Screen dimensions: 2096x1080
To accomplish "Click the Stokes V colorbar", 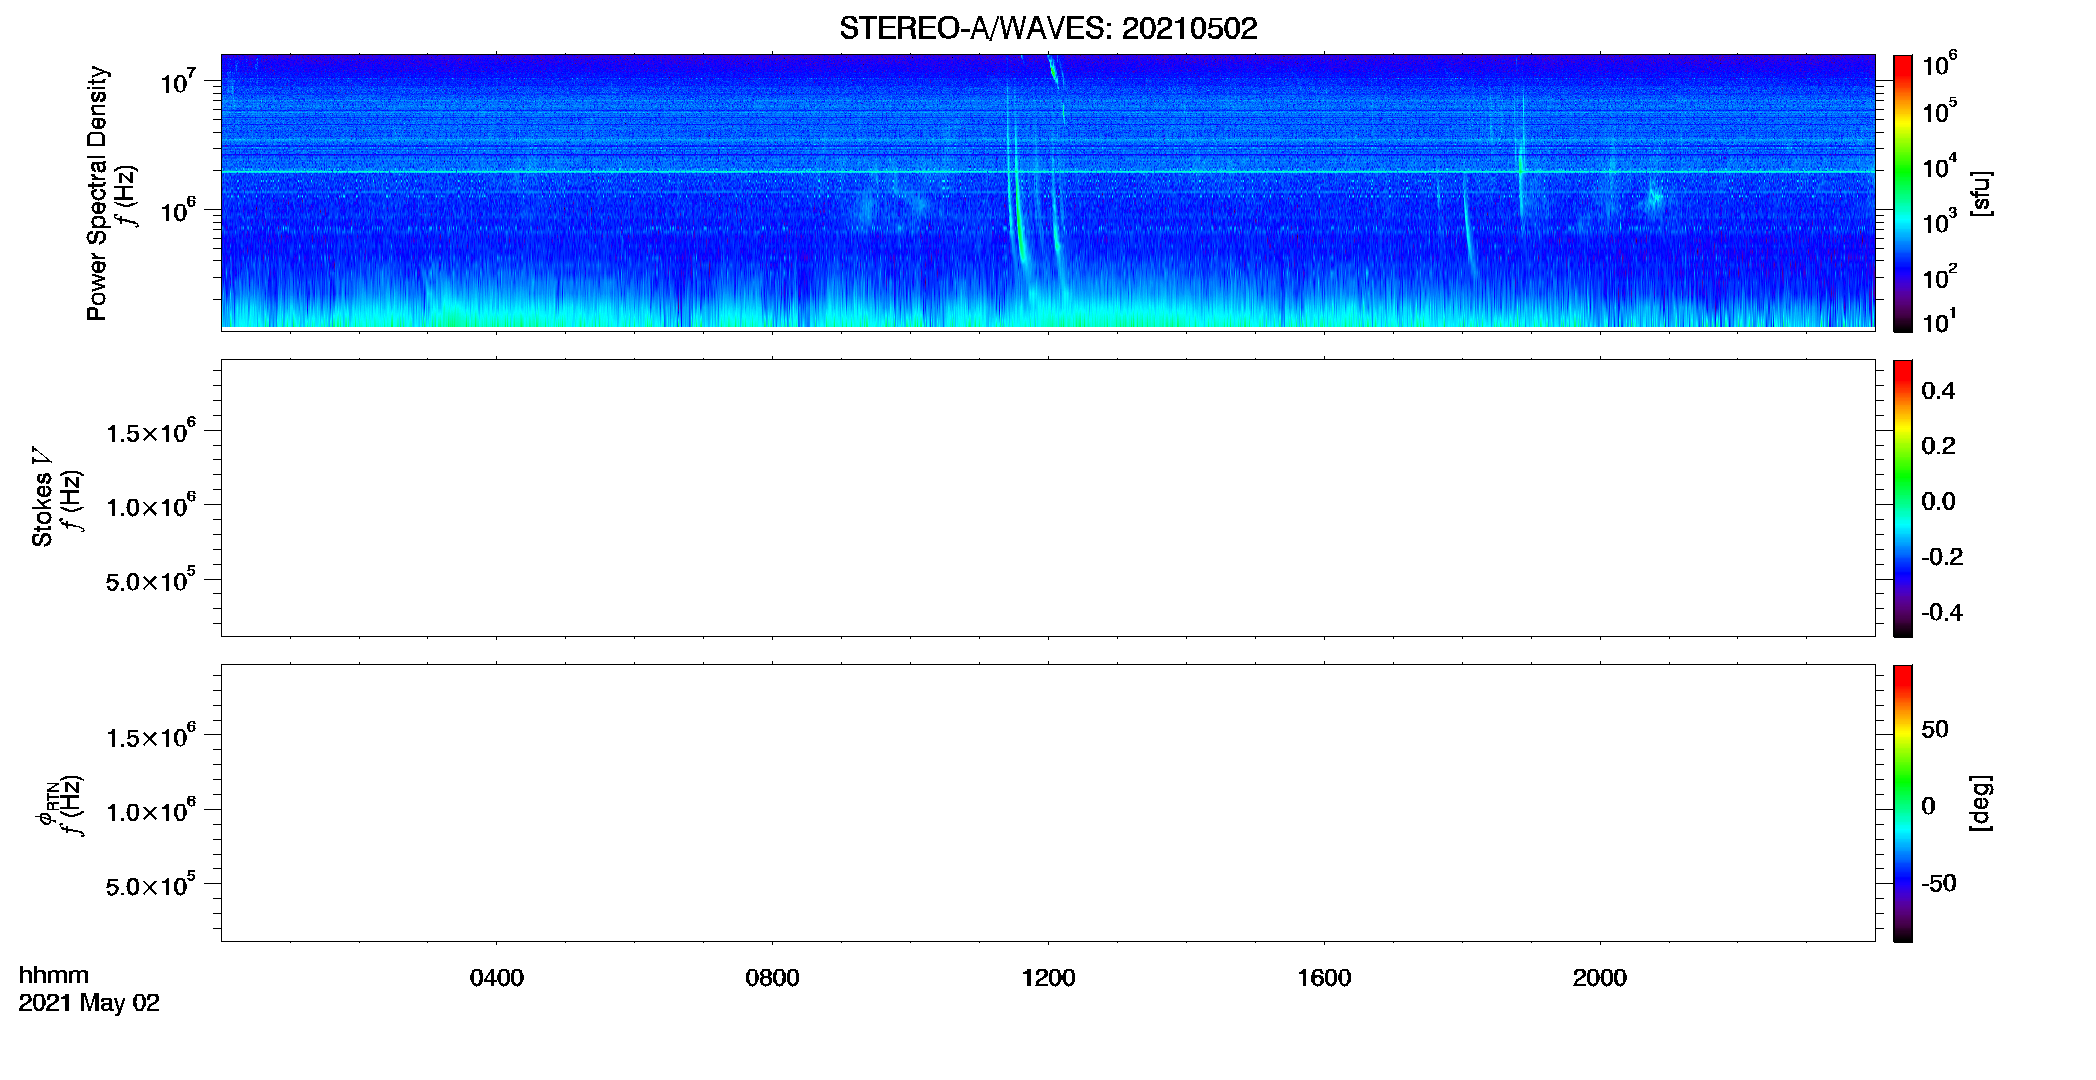I will 1902,498.
